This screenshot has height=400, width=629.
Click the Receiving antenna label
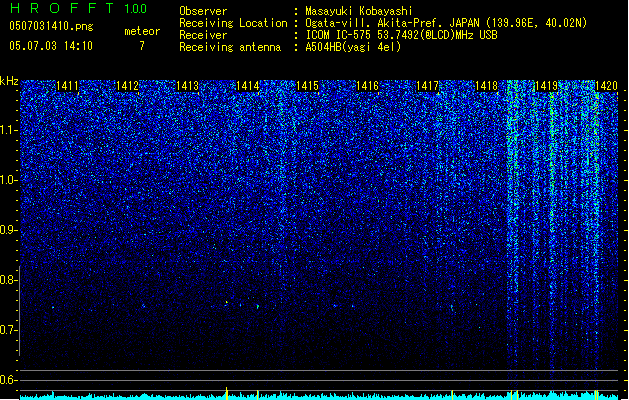230,47
